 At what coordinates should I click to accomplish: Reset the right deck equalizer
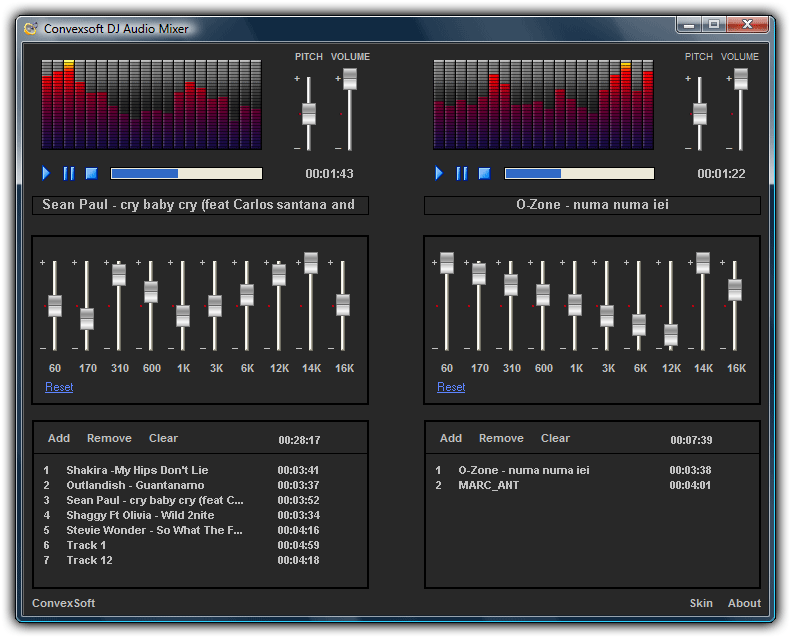(x=451, y=387)
